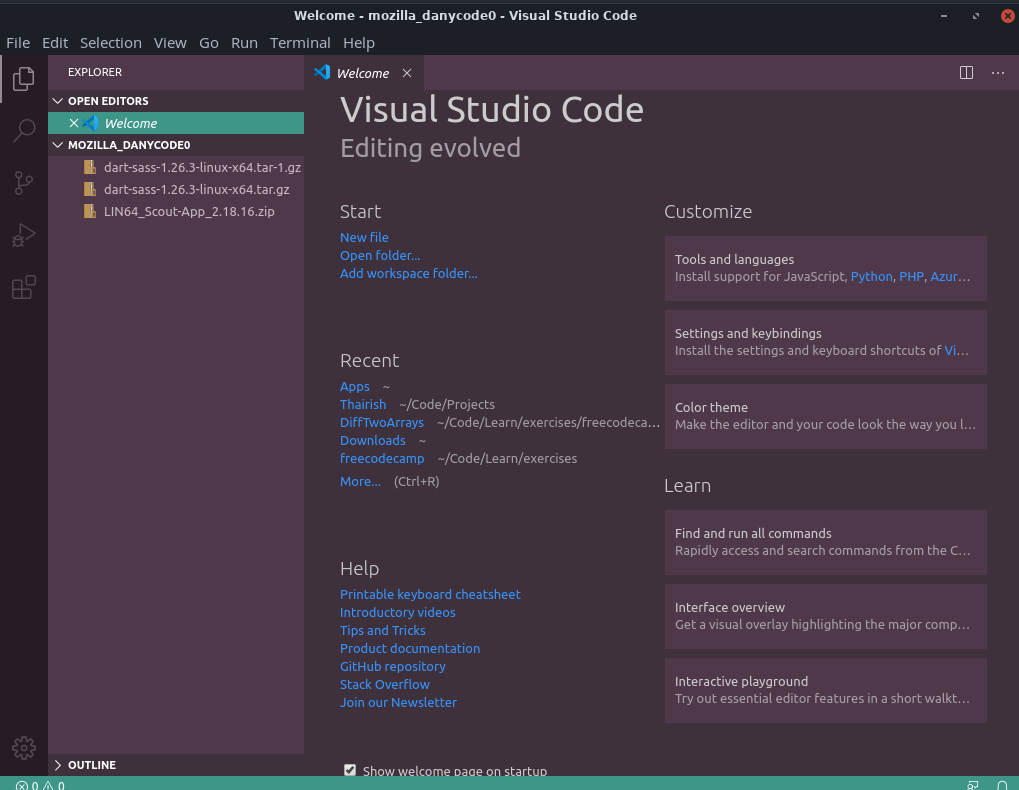Screen dimensions: 1019x790
Task: Split the editor to the right
Action: [966, 73]
